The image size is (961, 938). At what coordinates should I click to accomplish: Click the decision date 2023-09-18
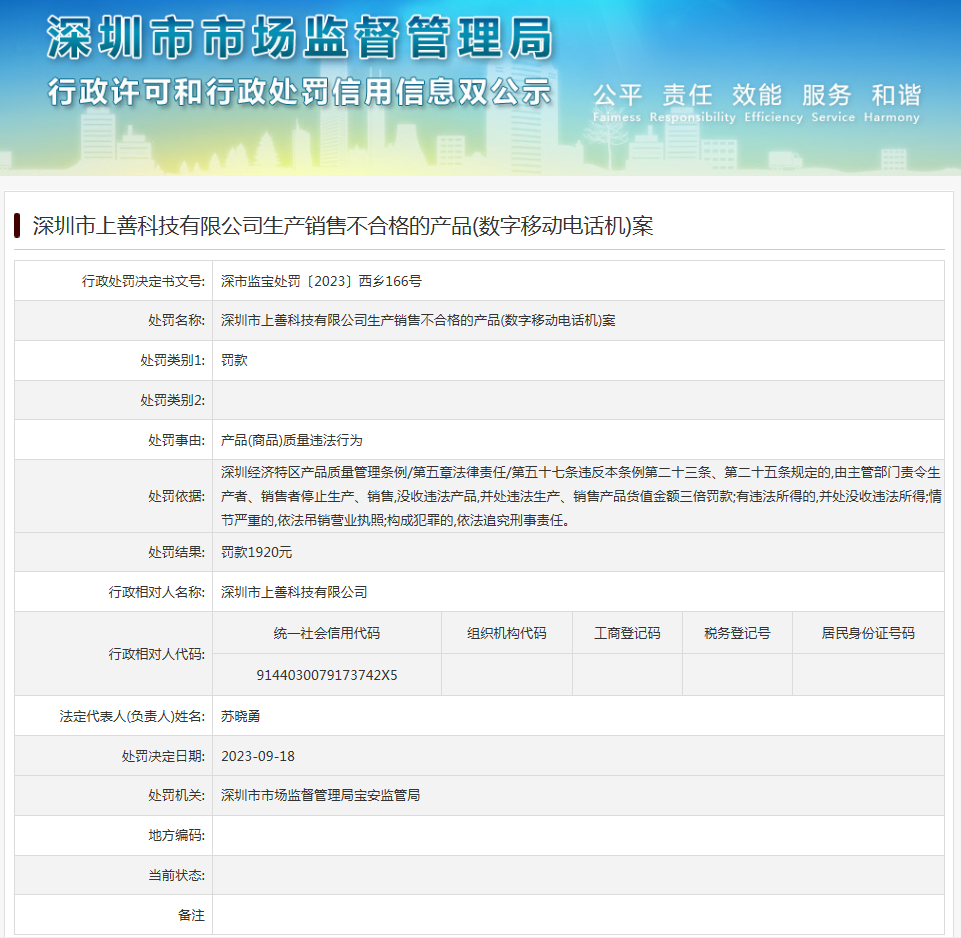click(258, 756)
